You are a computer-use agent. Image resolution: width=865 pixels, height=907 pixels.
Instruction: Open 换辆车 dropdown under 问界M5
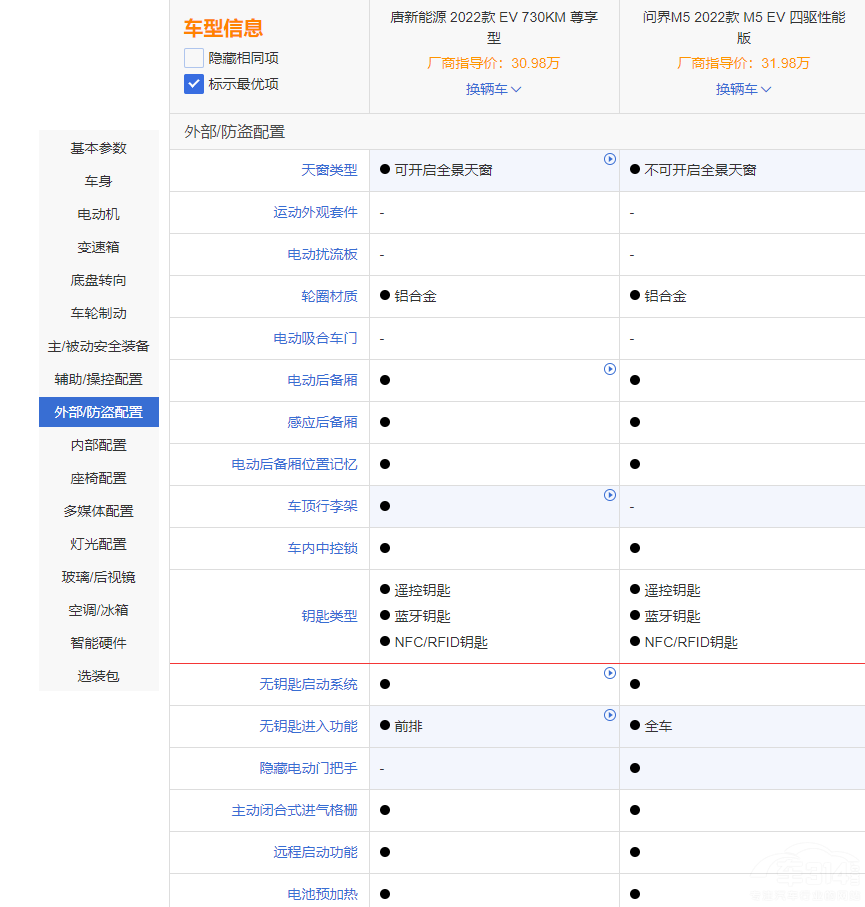click(743, 89)
